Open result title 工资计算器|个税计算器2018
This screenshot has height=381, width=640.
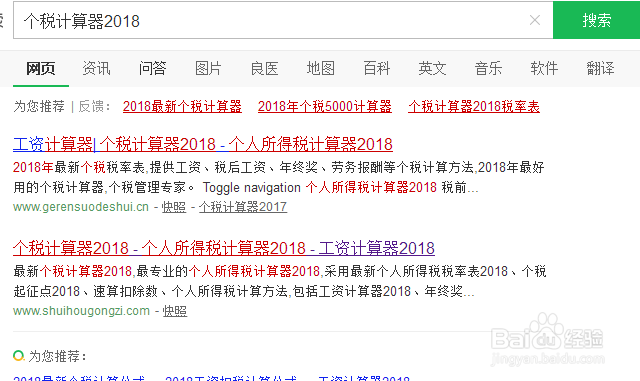pos(203,144)
